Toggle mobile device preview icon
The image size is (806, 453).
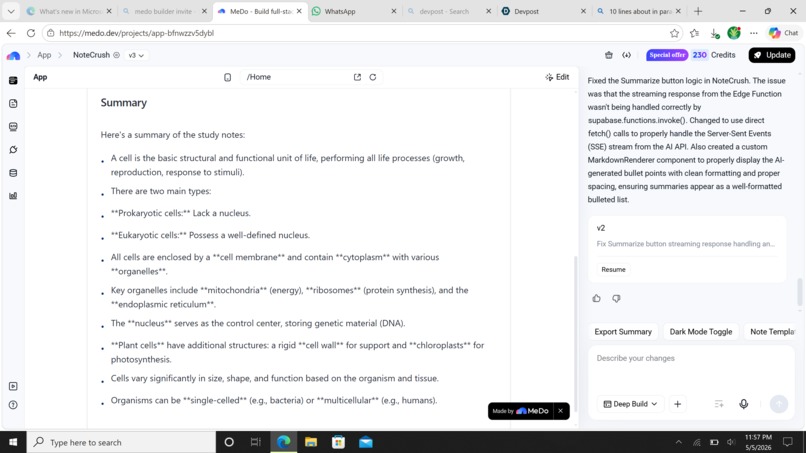tap(227, 77)
